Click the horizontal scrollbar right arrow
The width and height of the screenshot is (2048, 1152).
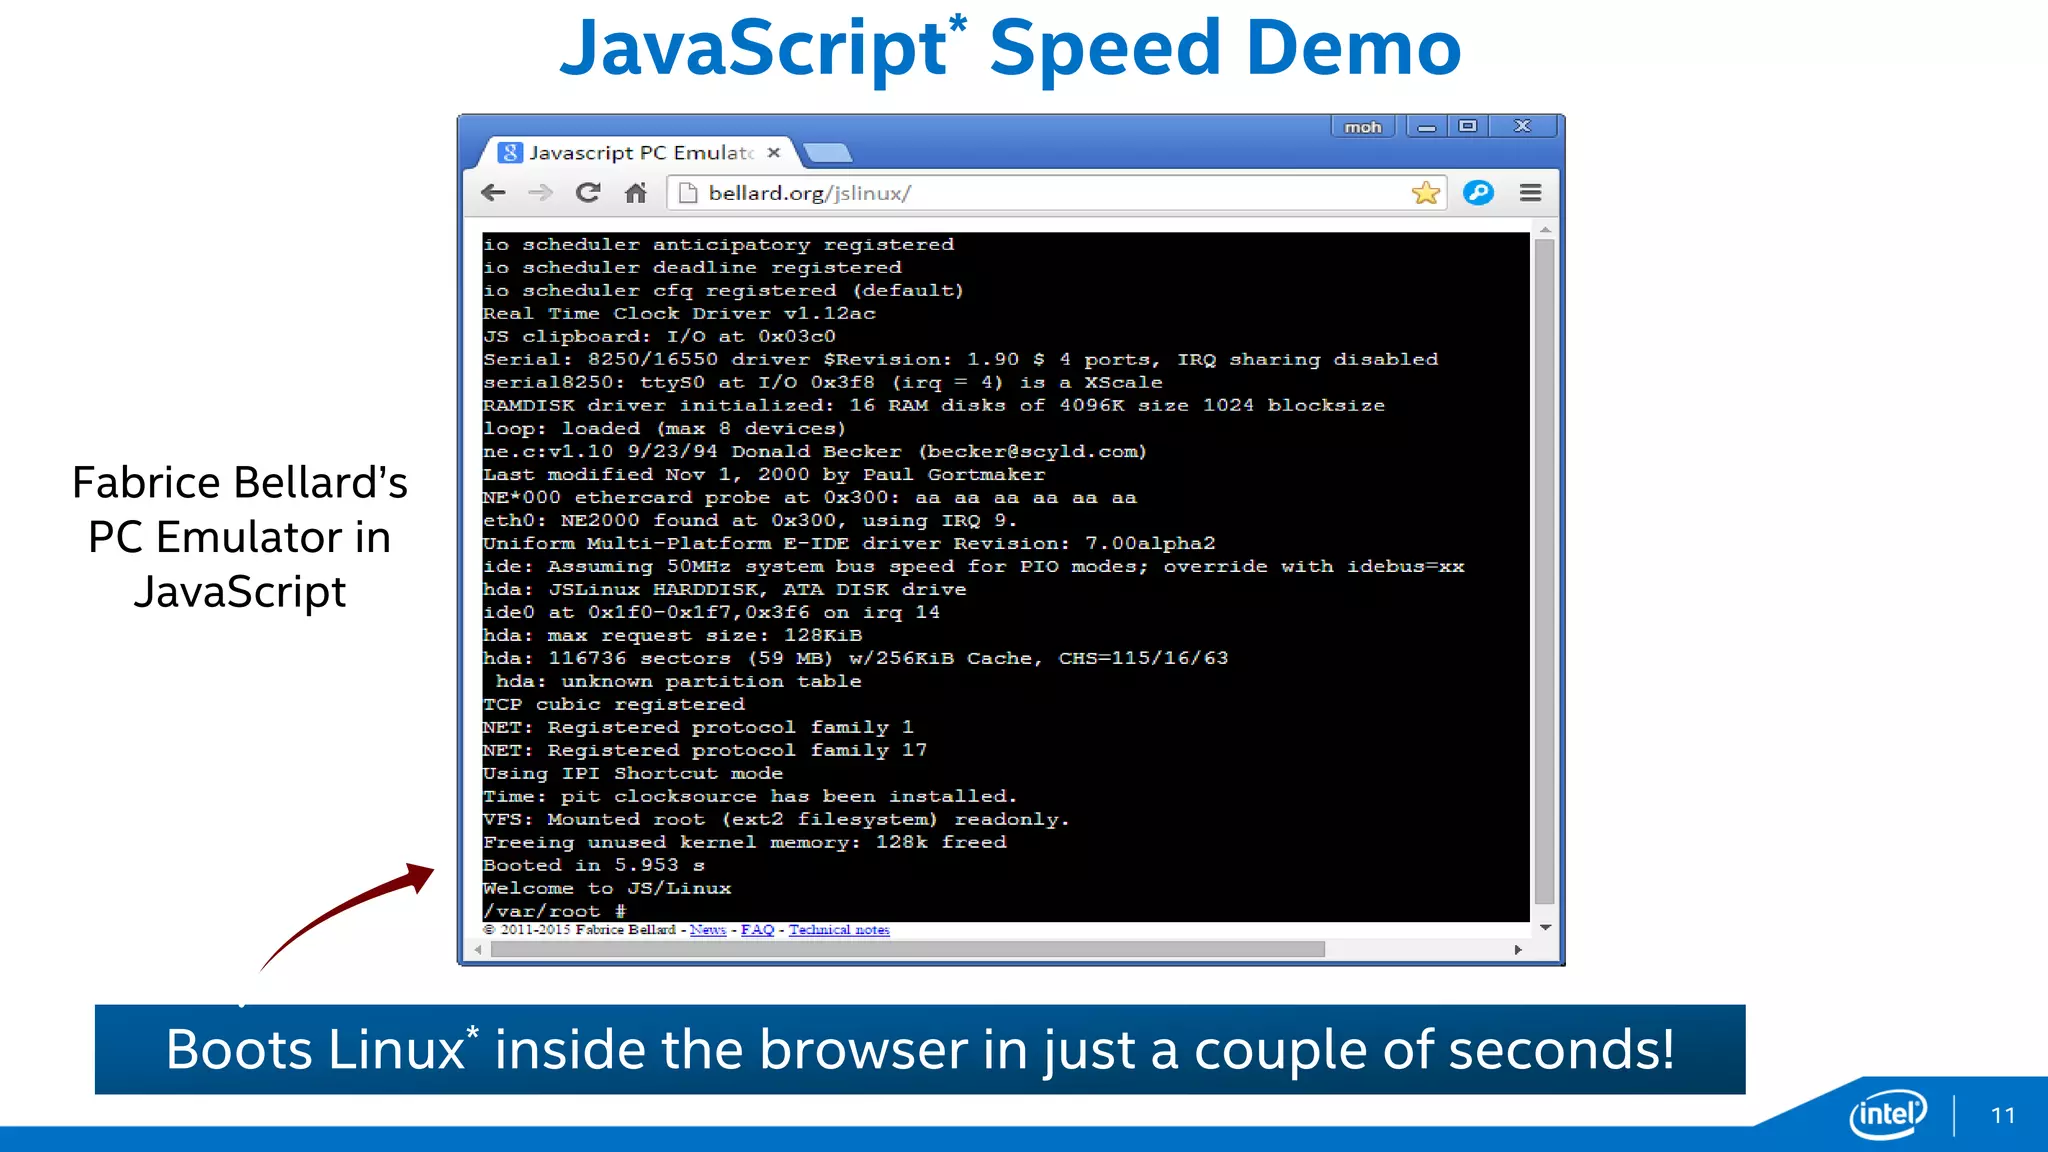1518,949
